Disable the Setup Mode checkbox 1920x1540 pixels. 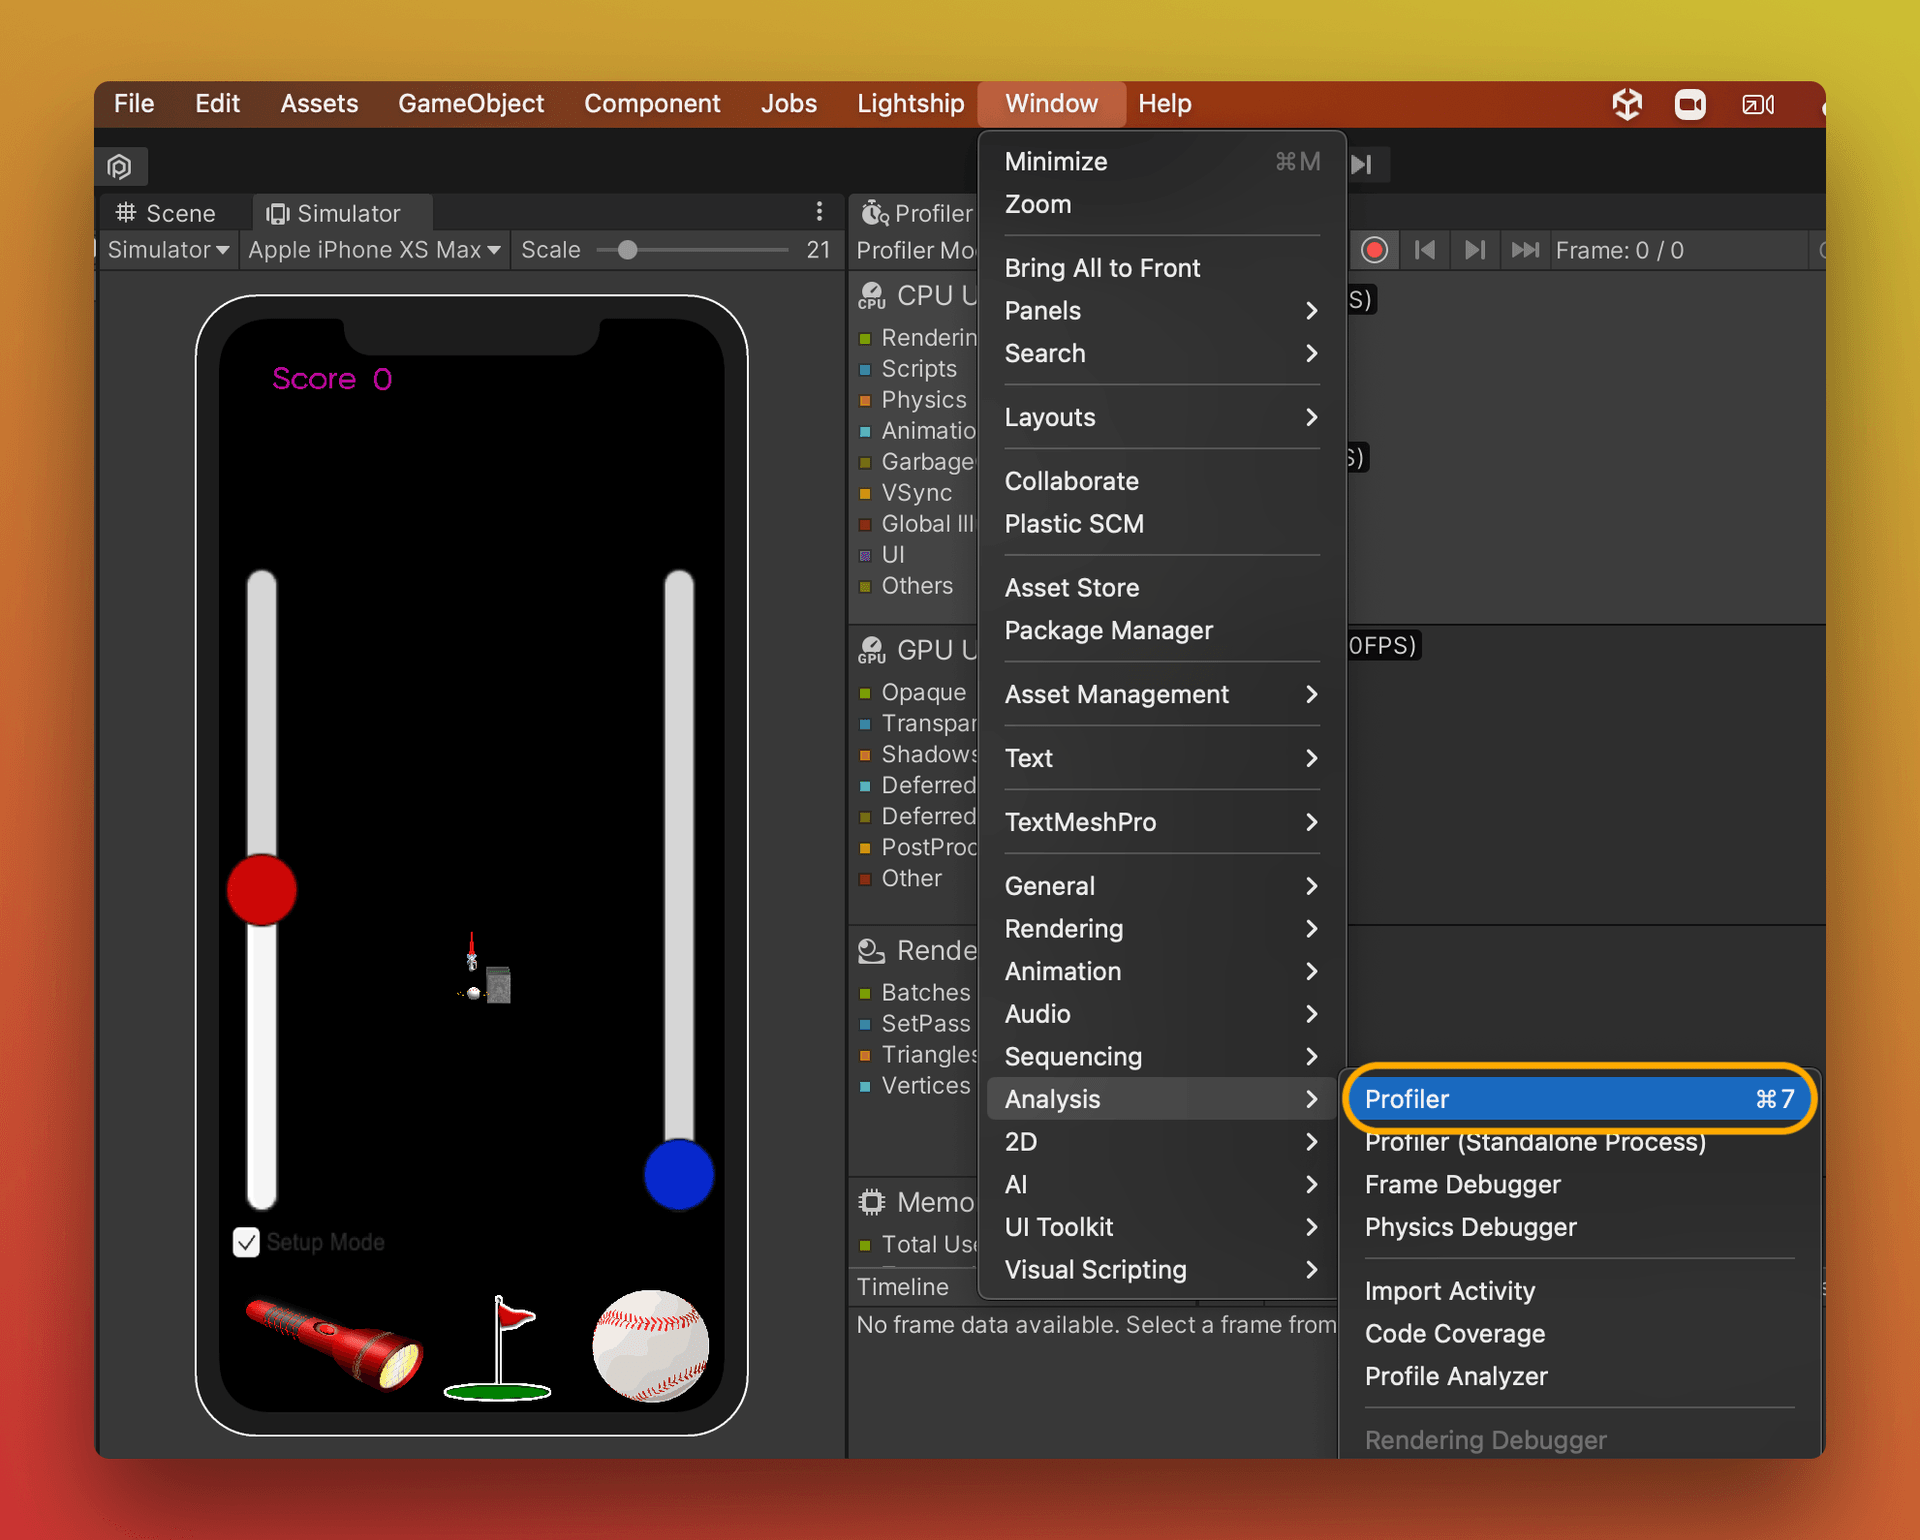click(246, 1242)
